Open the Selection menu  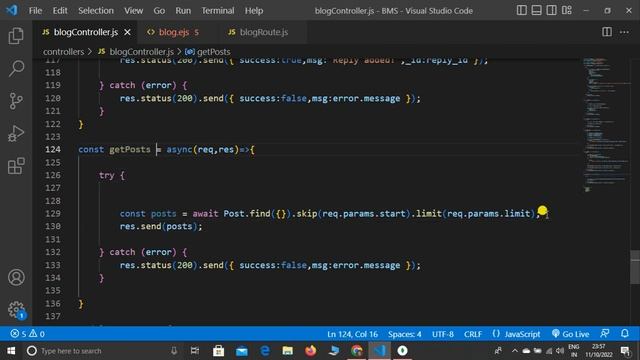pos(96,11)
